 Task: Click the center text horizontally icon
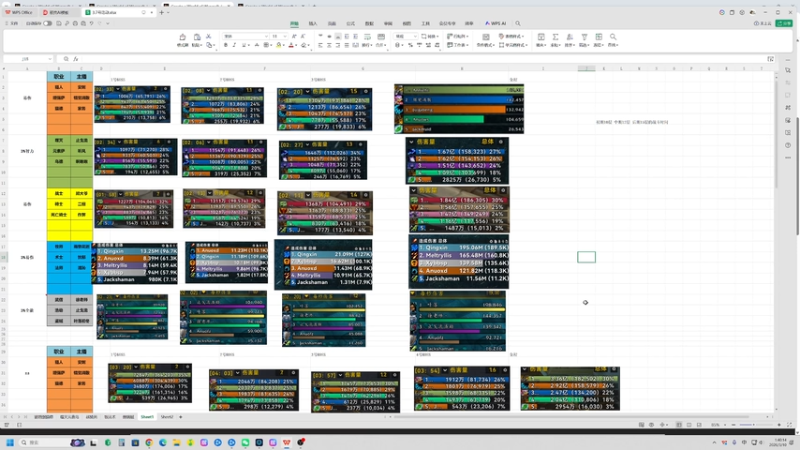click(x=329, y=45)
